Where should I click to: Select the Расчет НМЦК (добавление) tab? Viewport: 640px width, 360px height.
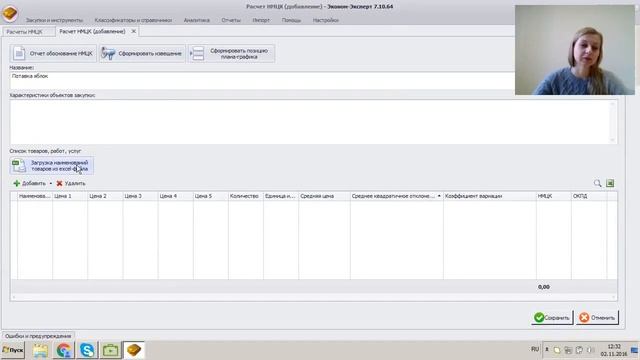point(92,31)
